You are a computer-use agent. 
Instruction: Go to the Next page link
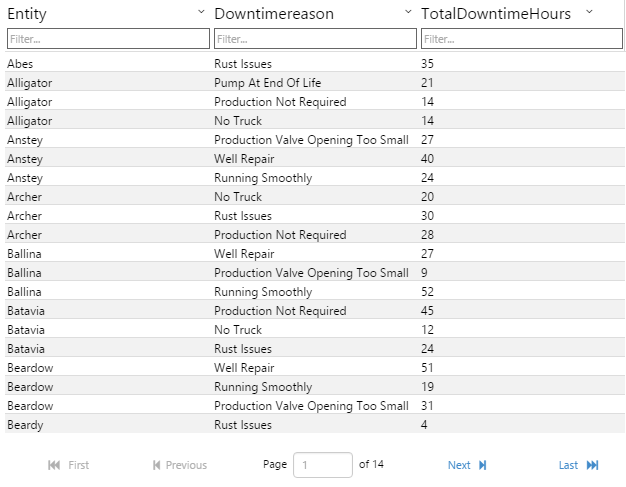coord(459,465)
